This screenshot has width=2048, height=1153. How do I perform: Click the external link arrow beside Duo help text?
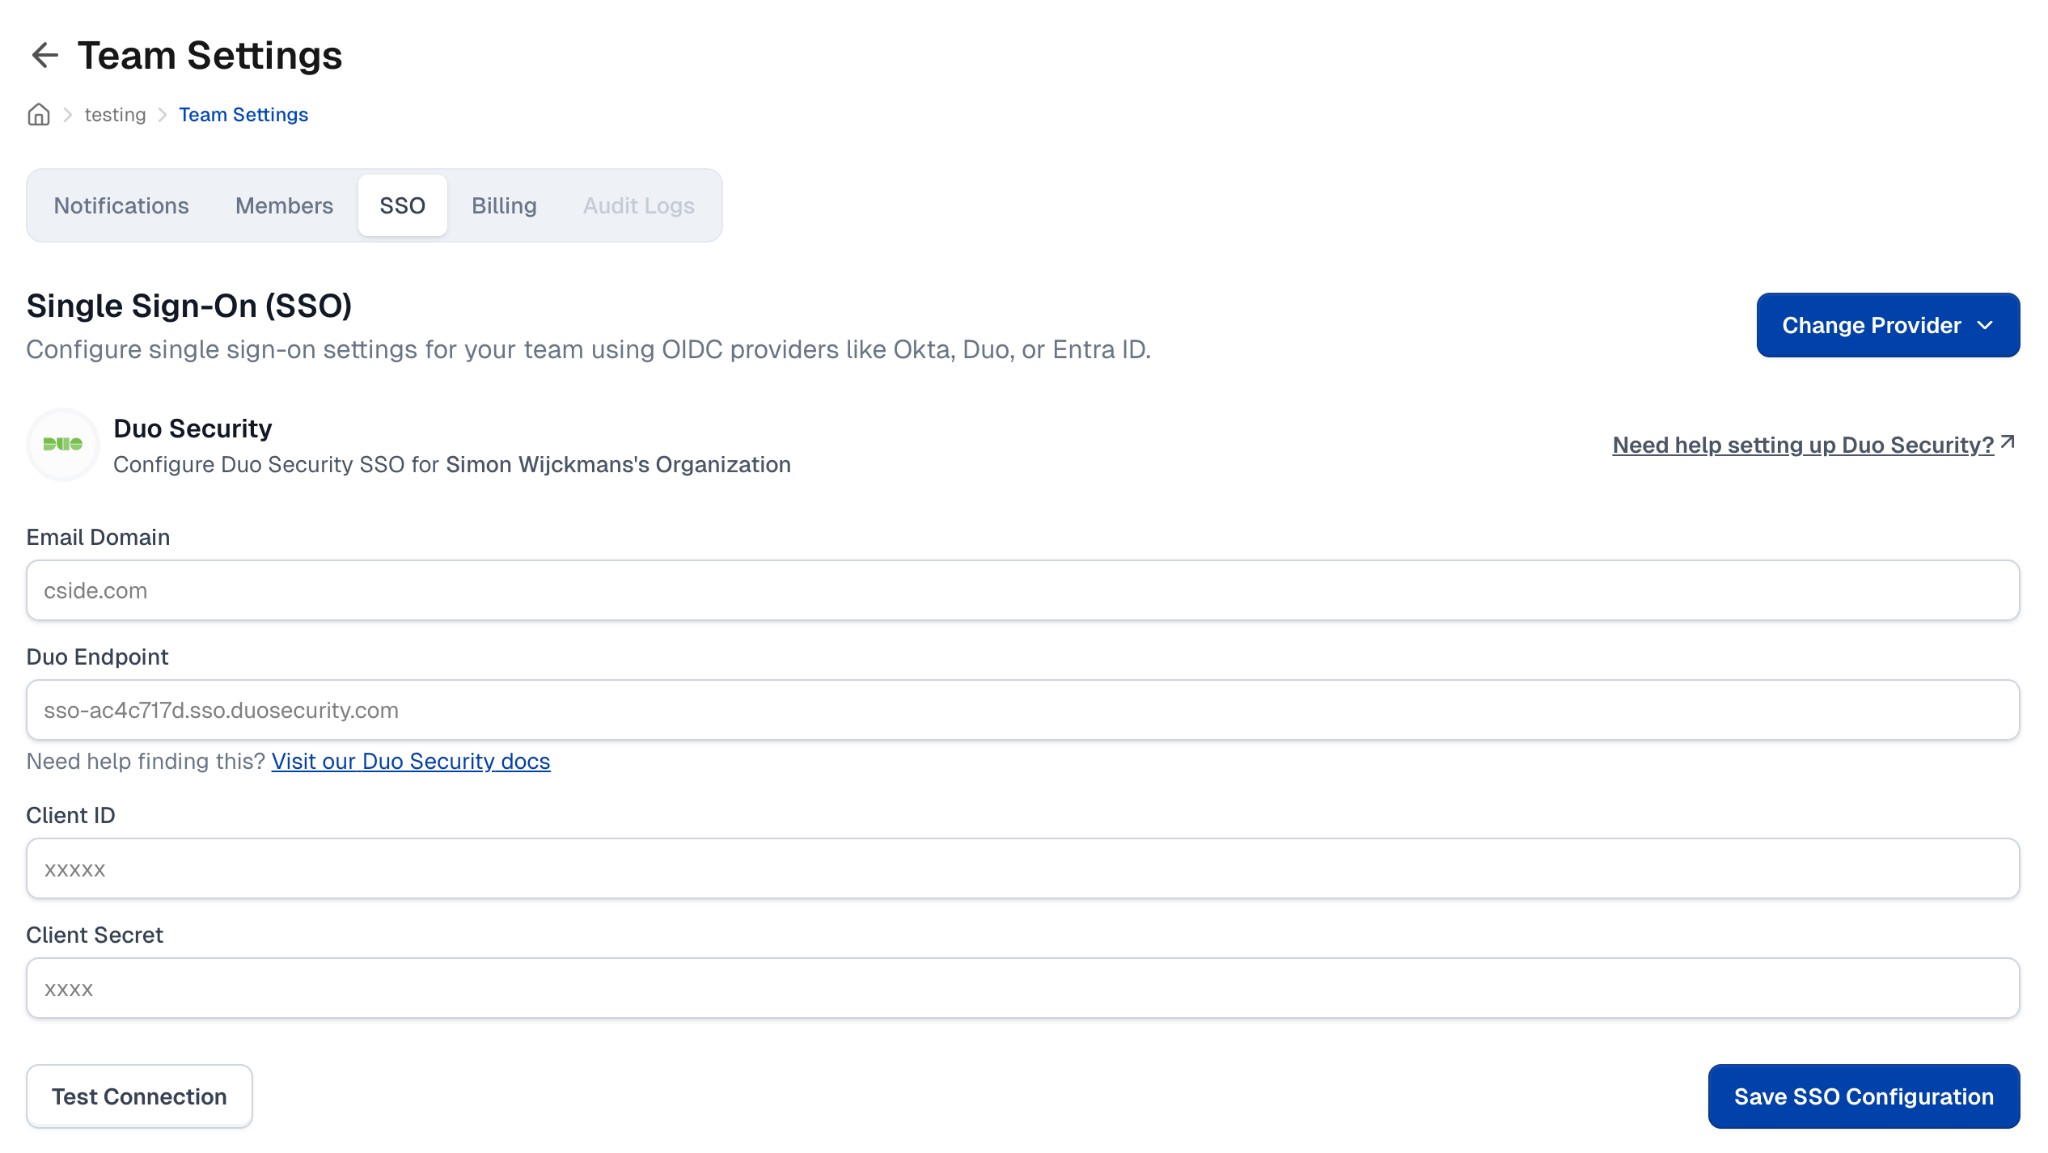[x=2009, y=440]
